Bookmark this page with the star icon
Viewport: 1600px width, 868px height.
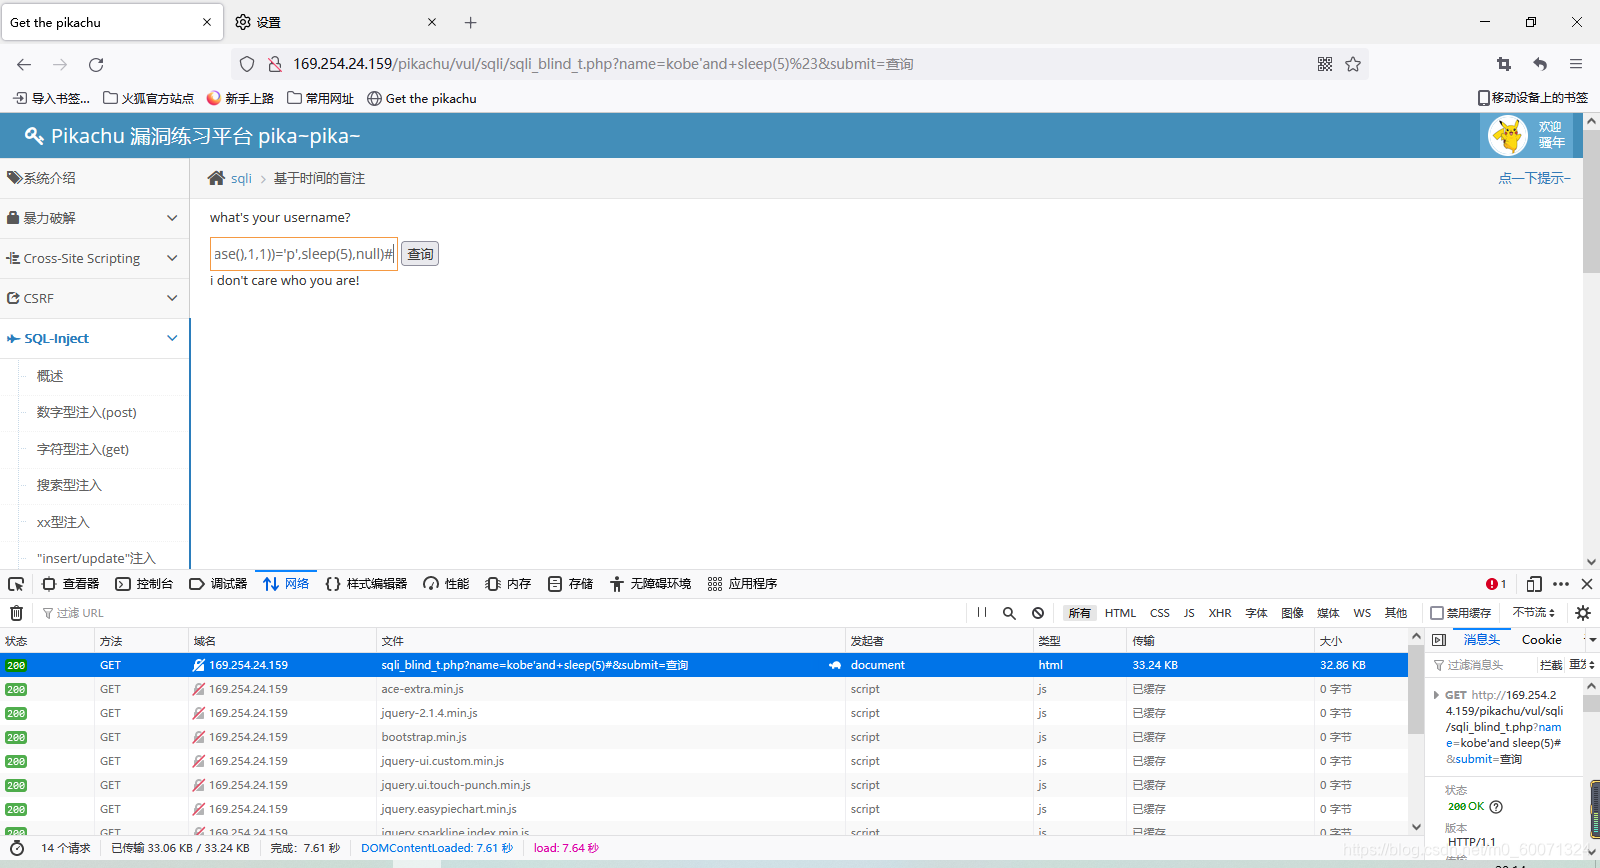[x=1353, y=64]
